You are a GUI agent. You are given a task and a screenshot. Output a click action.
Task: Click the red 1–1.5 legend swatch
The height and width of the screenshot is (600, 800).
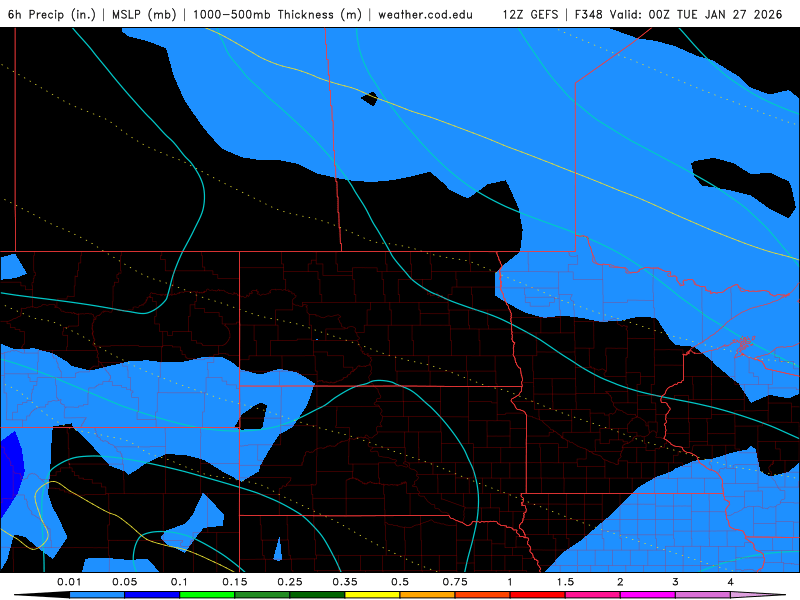[x=538, y=595]
